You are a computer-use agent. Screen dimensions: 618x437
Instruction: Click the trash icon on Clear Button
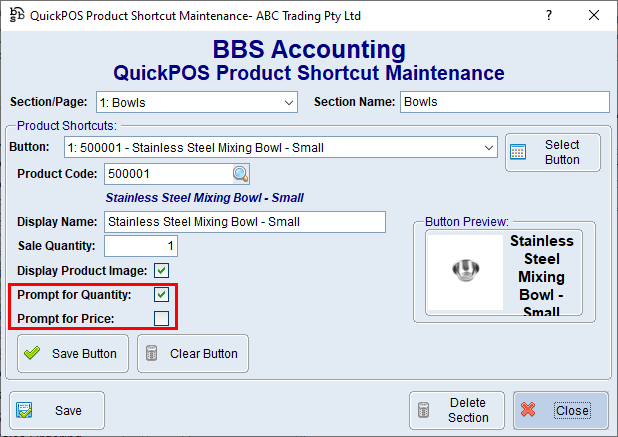point(152,353)
